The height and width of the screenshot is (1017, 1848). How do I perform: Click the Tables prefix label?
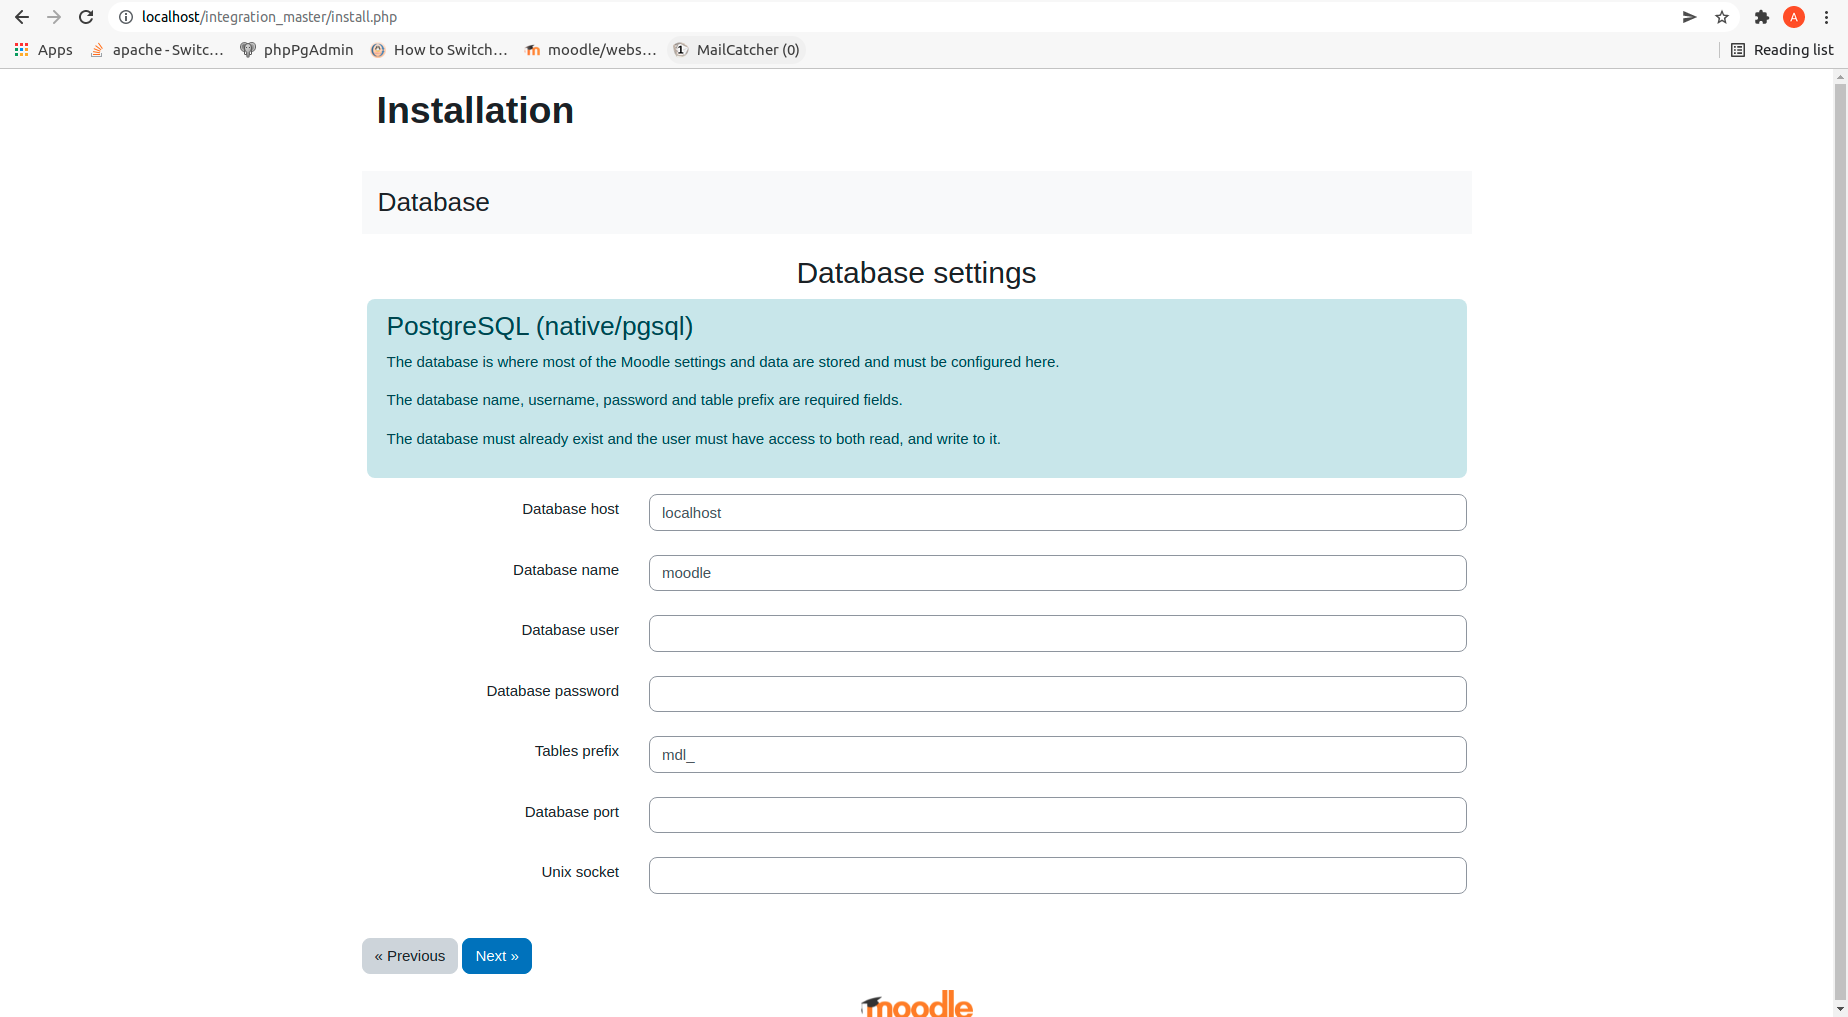577,751
